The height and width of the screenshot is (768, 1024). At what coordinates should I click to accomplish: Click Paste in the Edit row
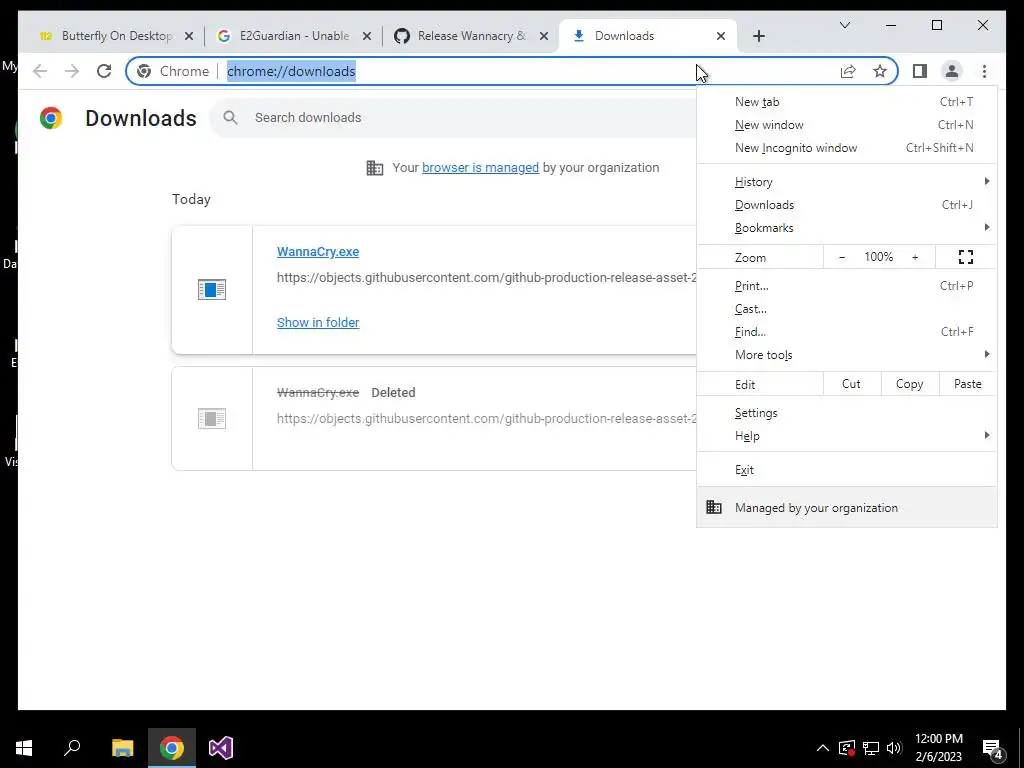coord(967,384)
